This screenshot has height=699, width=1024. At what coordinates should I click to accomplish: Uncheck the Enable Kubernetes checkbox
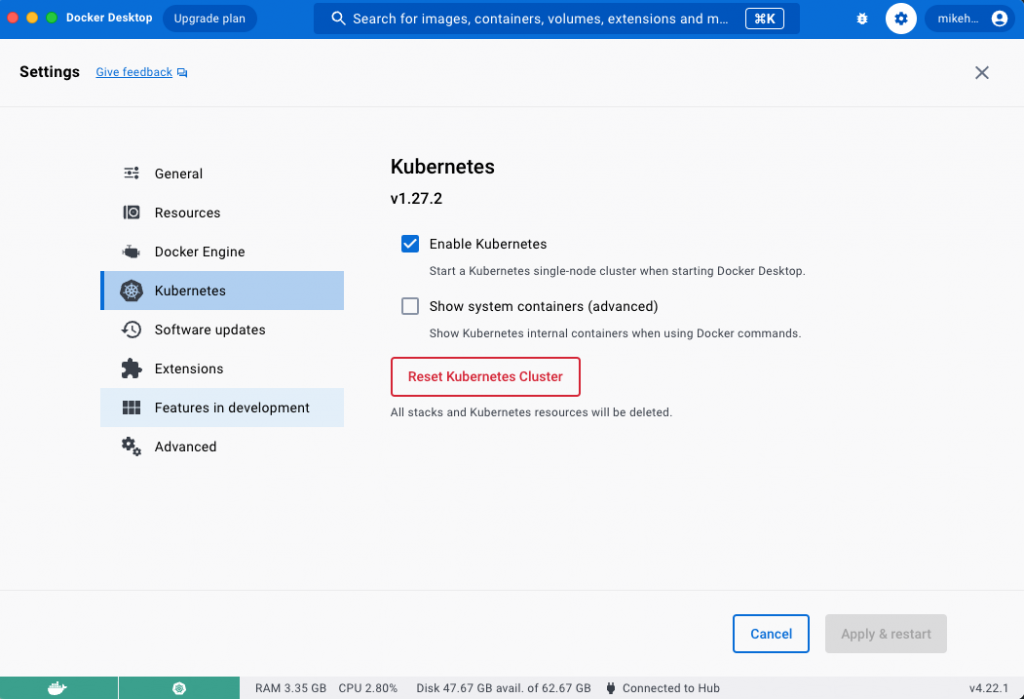tap(410, 244)
